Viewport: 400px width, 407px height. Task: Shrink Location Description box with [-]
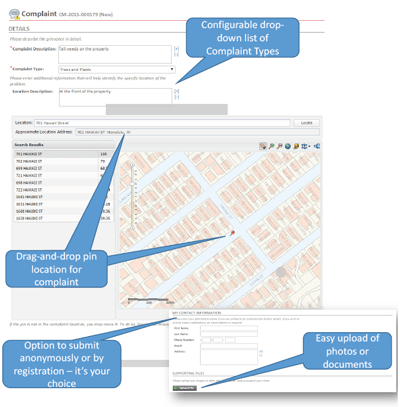177,97
